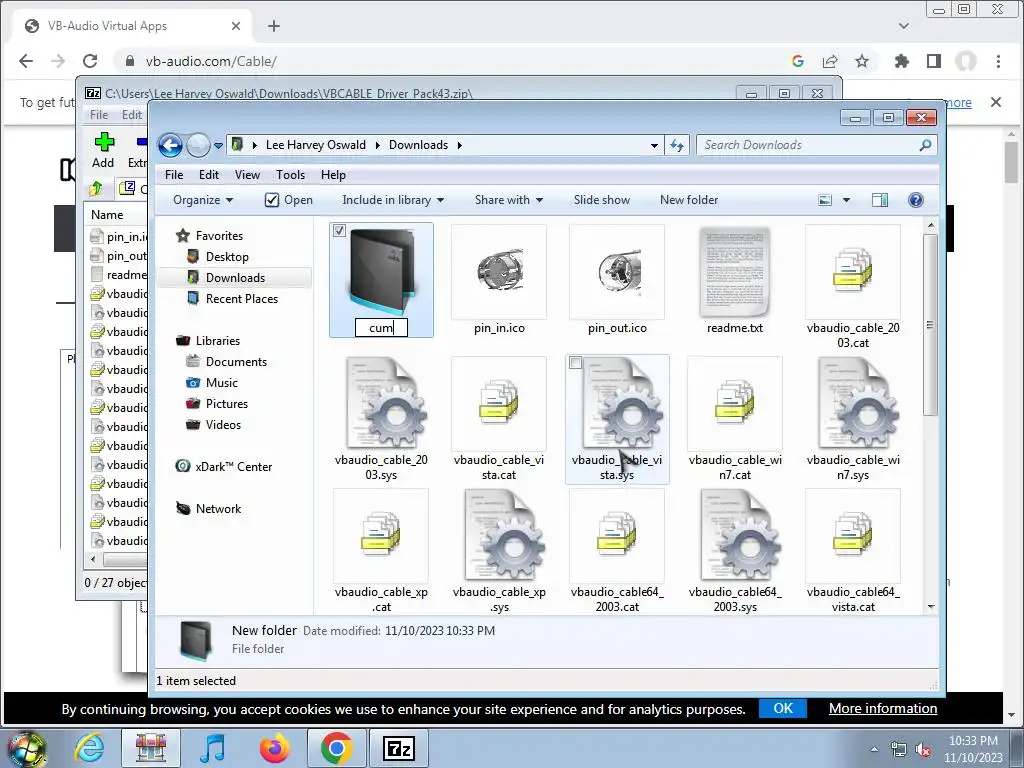Image resolution: width=1024 pixels, height=768 pixels.
Task: Tick the checkbox on vbaudio_cable_vista.sys
Action: [575, 362]
